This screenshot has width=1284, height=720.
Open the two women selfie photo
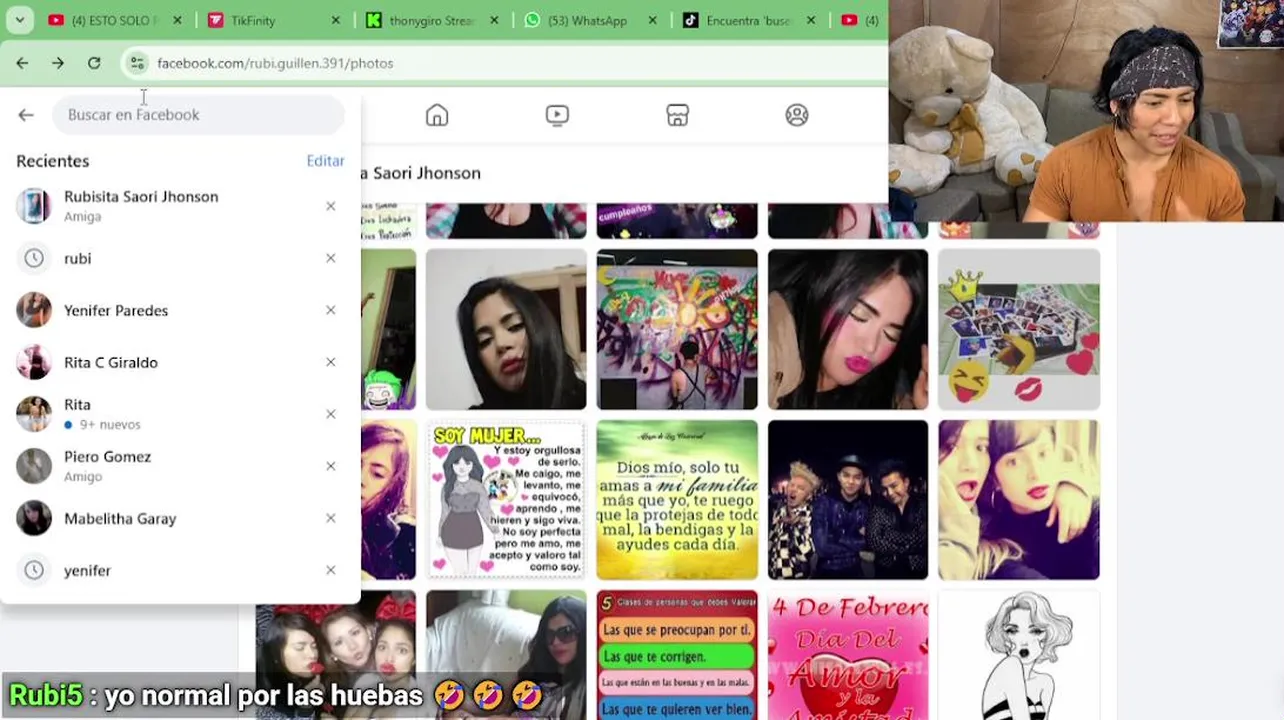click(1019, 500)
